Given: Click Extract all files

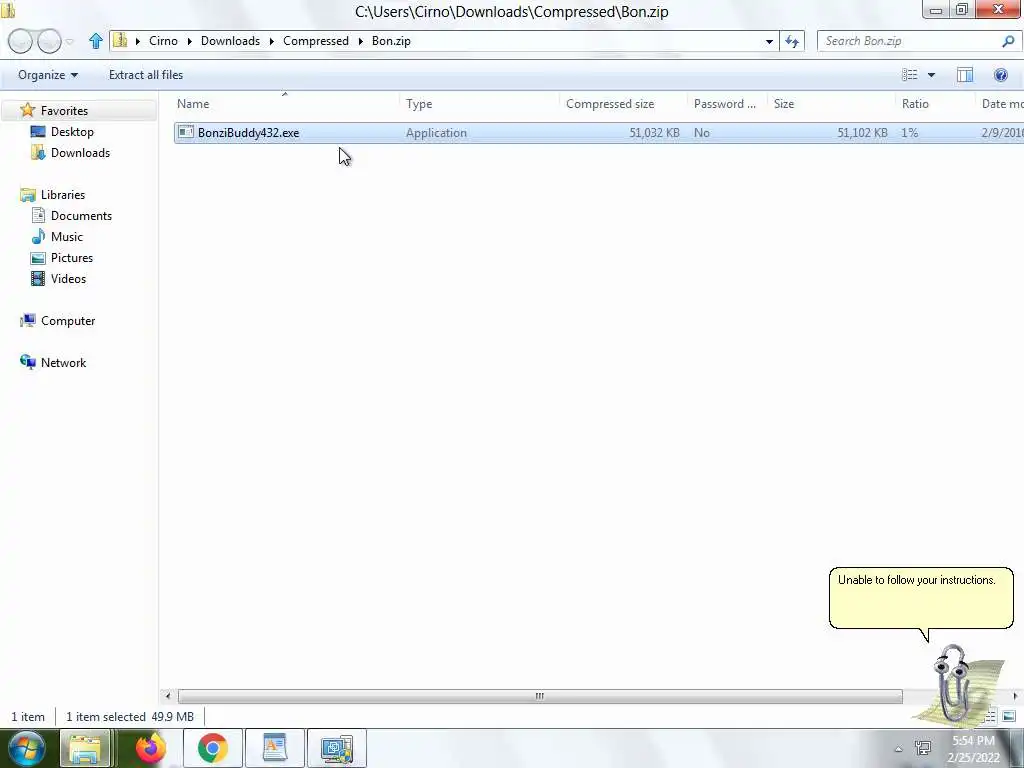Looking at the screenshot, I should coord(146,75).
